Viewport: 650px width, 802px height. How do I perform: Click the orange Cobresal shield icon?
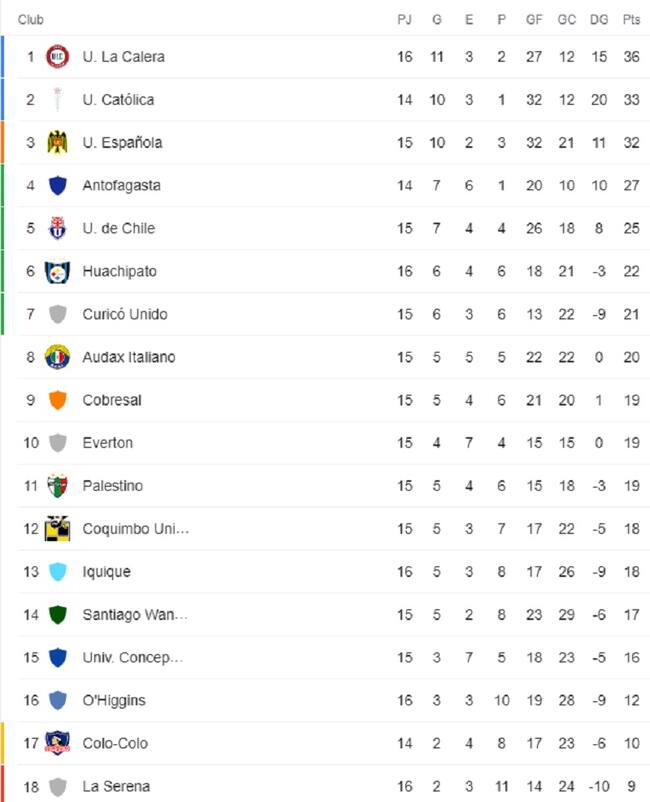click(x=57, y=400)
